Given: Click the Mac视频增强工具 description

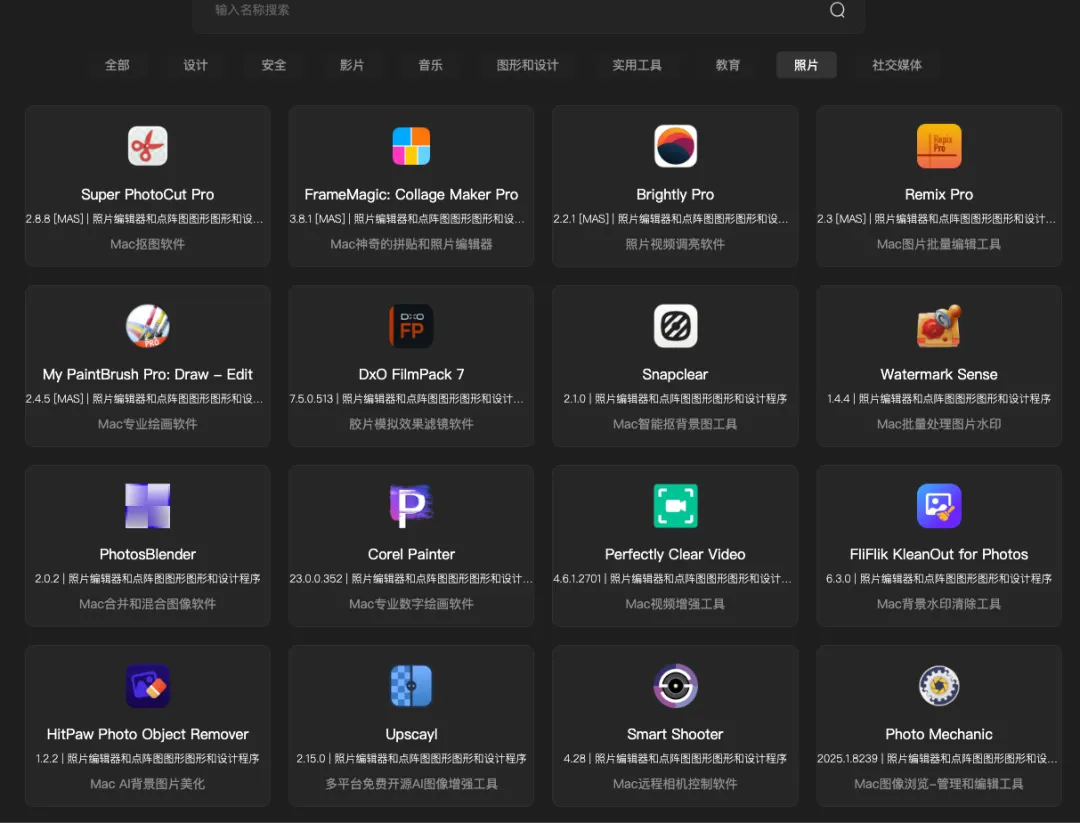Looking at the screenshot, I should pos(675,603).
